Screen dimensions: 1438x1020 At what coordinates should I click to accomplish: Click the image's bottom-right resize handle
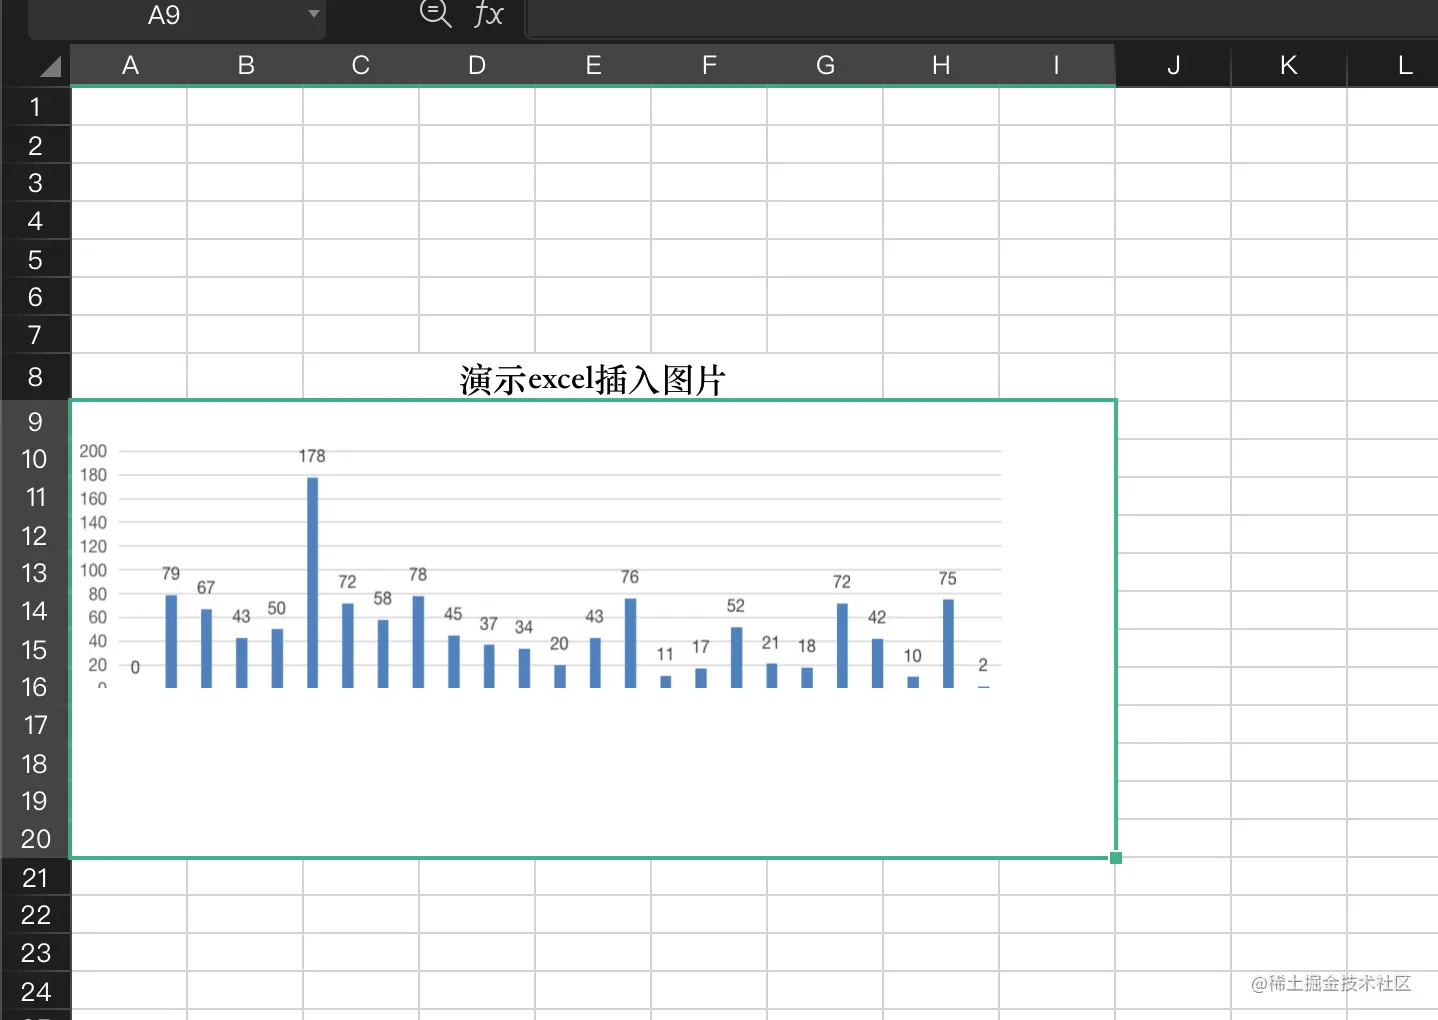click(x=1117, y=857)
